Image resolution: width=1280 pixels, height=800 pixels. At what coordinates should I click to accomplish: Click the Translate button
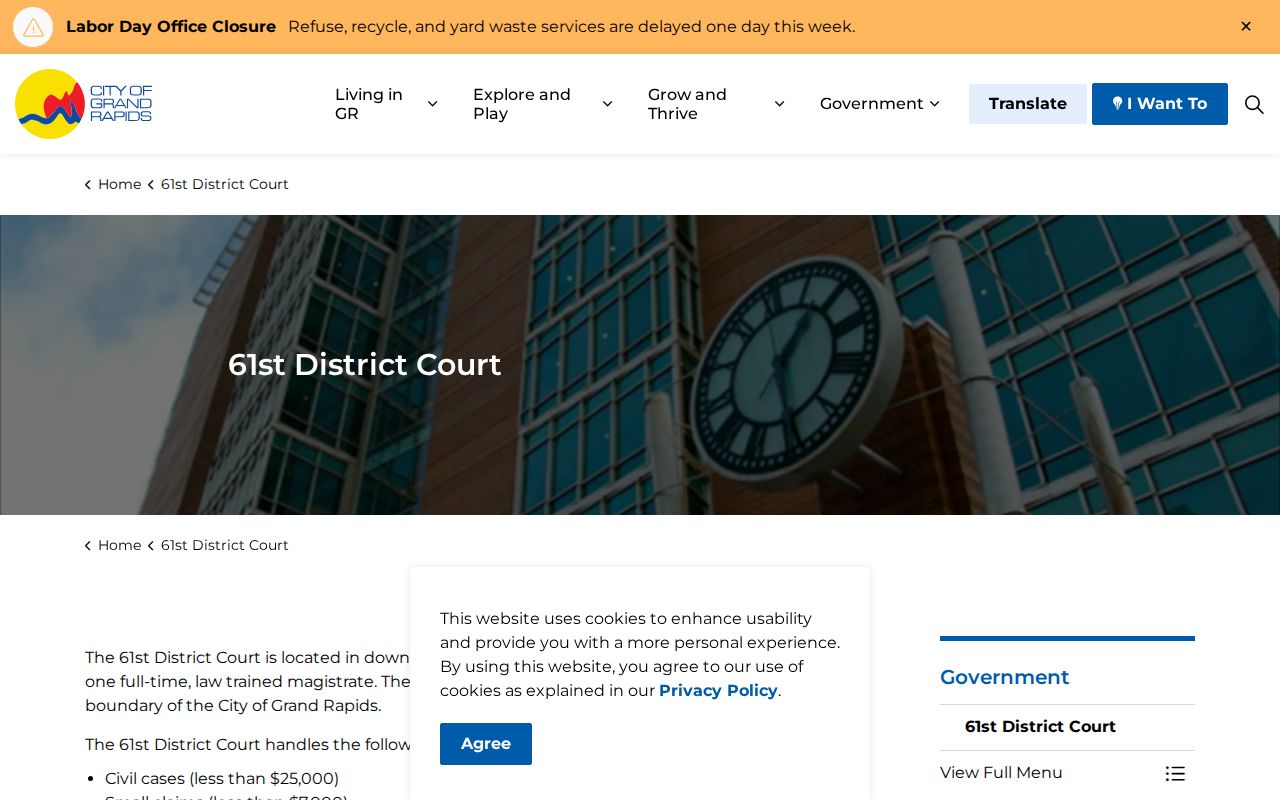[x=1028, y=104]
